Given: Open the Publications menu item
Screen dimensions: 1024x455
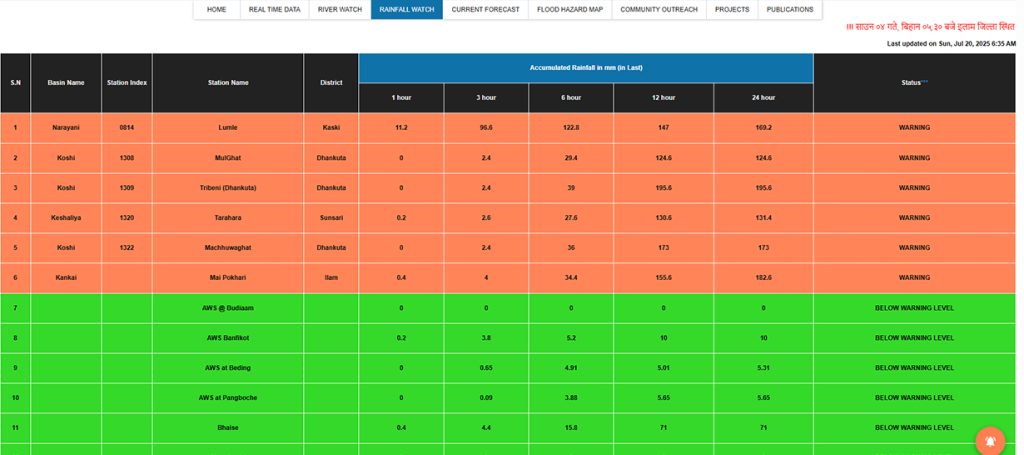Looking at the screenshot, I should (789, 9).
